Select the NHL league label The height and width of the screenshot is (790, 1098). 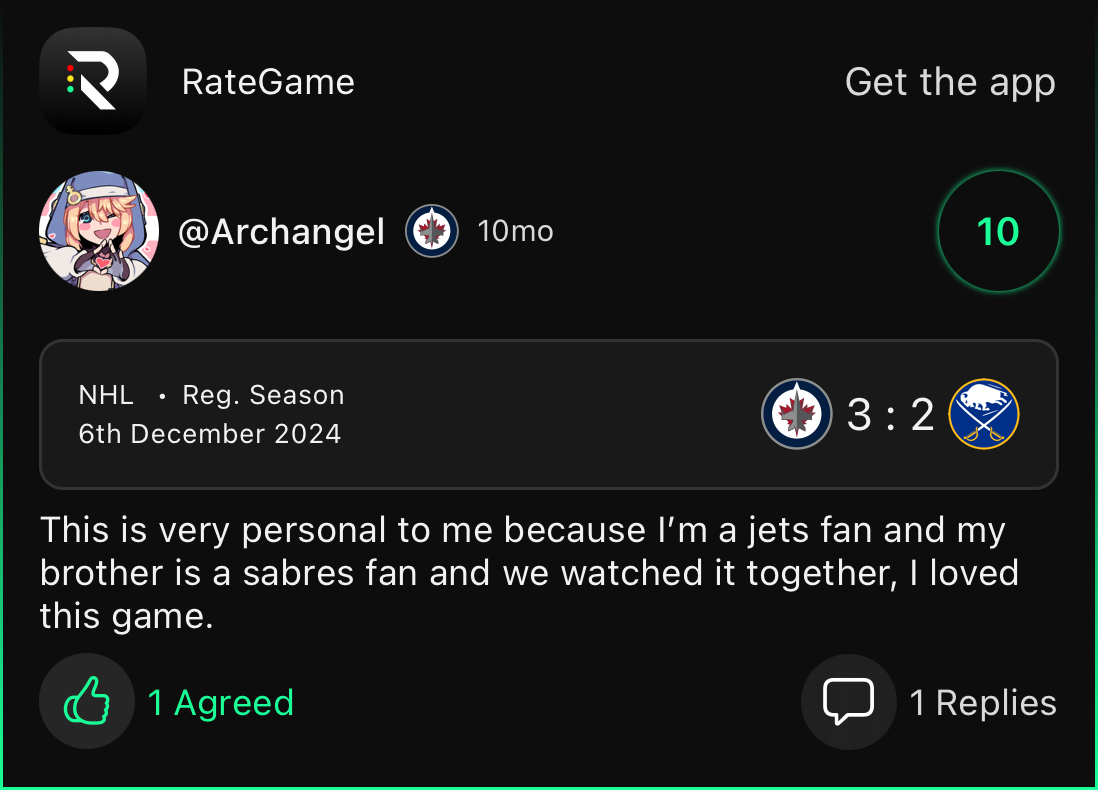point(106,395)
